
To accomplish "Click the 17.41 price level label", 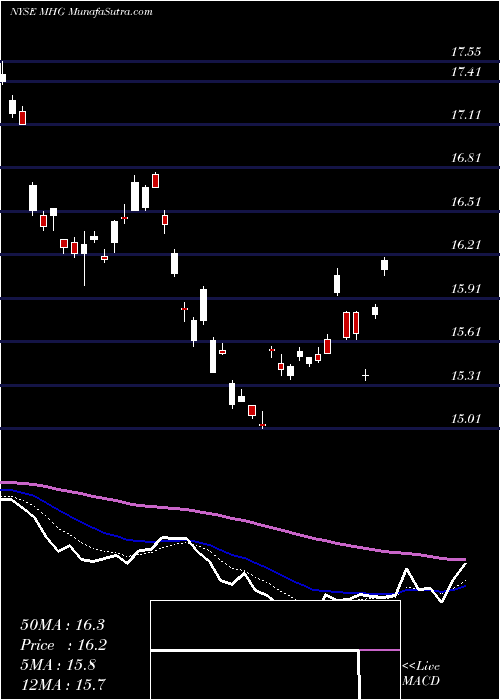I will 466,71.
